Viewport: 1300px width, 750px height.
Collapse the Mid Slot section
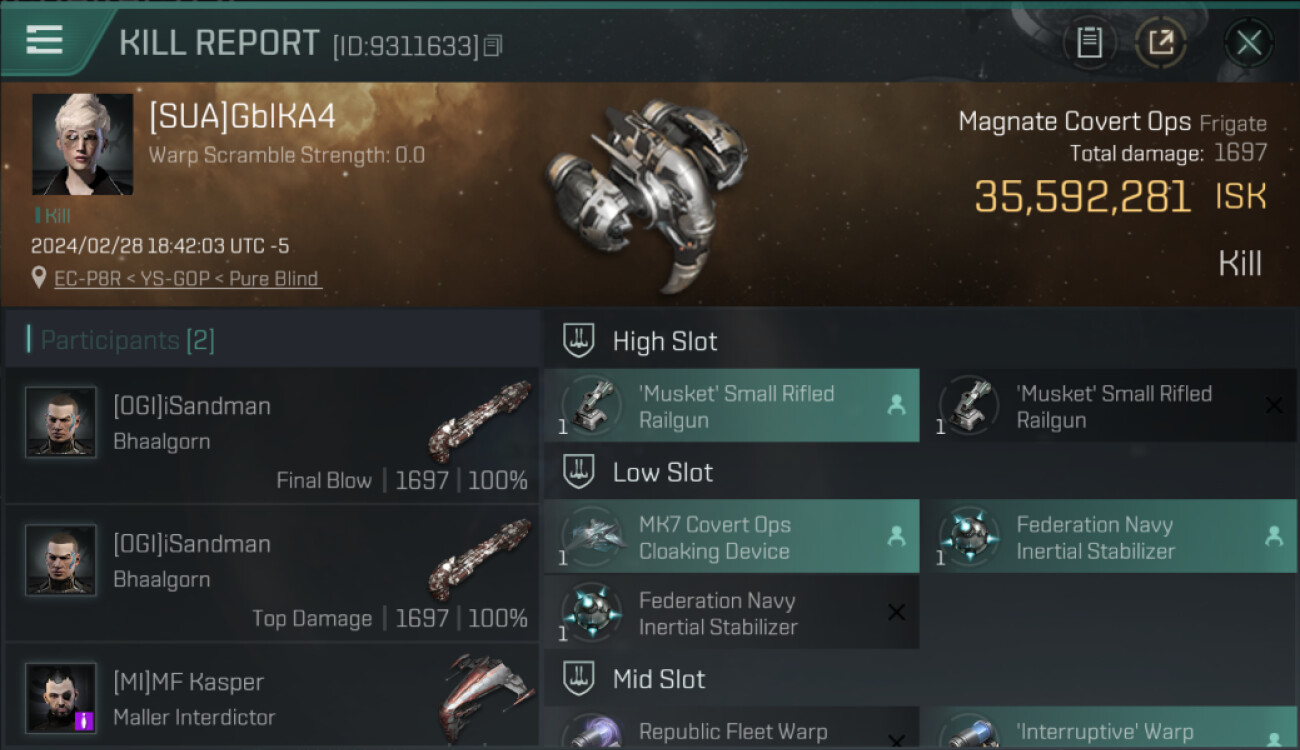click(x=580, y=679)
